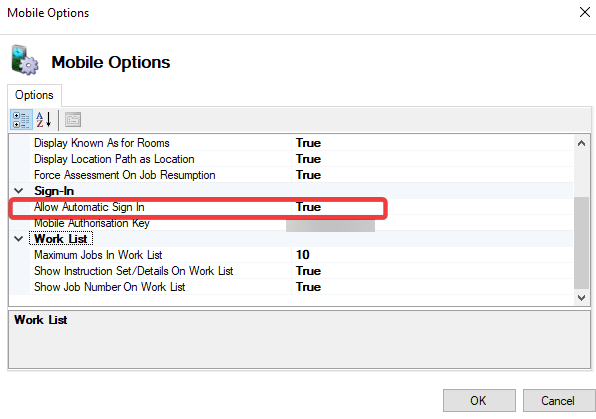
Task: Collapse the Sign-In category
Action: (x=19, y=191)
